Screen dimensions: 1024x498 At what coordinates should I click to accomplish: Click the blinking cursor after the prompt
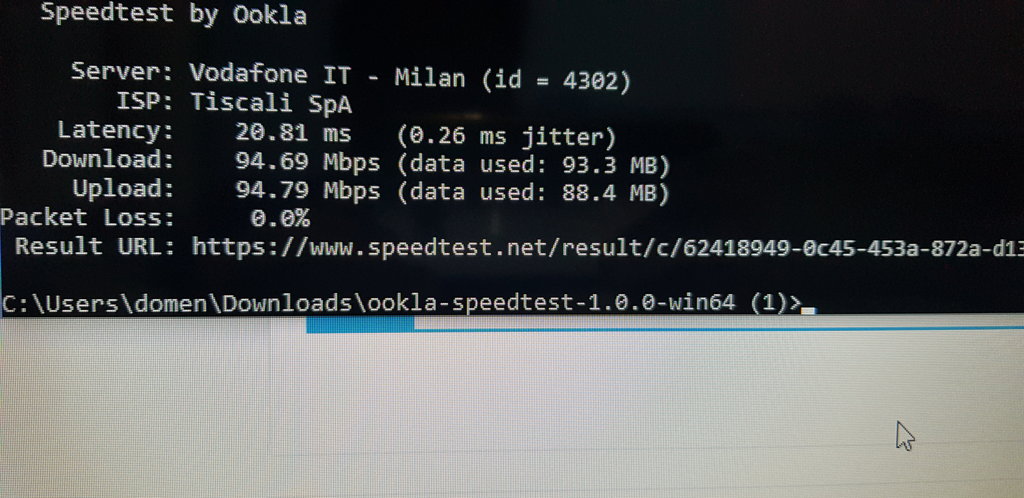tap(808, 311)
